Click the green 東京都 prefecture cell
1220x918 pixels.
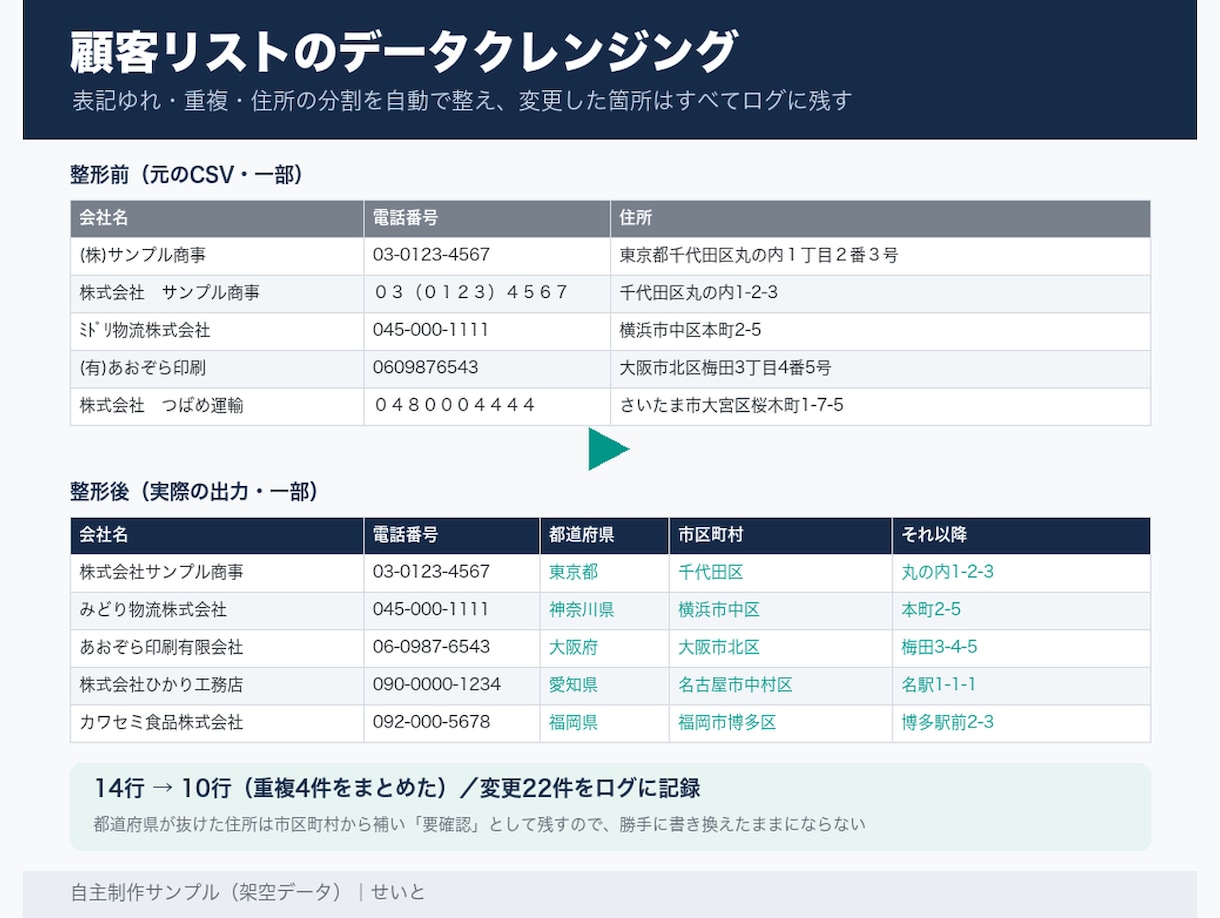tap(605, 573)
